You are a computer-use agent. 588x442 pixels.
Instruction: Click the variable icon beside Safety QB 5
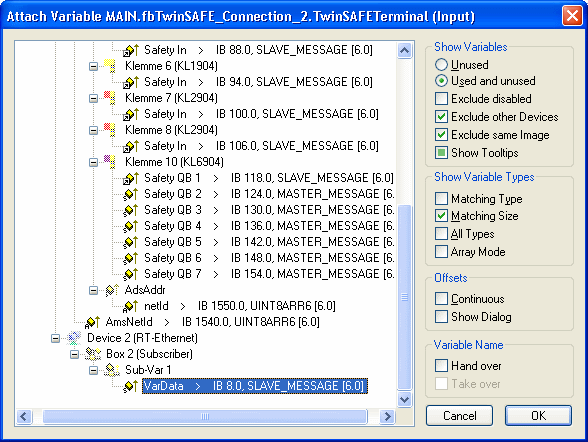(131, 242)
